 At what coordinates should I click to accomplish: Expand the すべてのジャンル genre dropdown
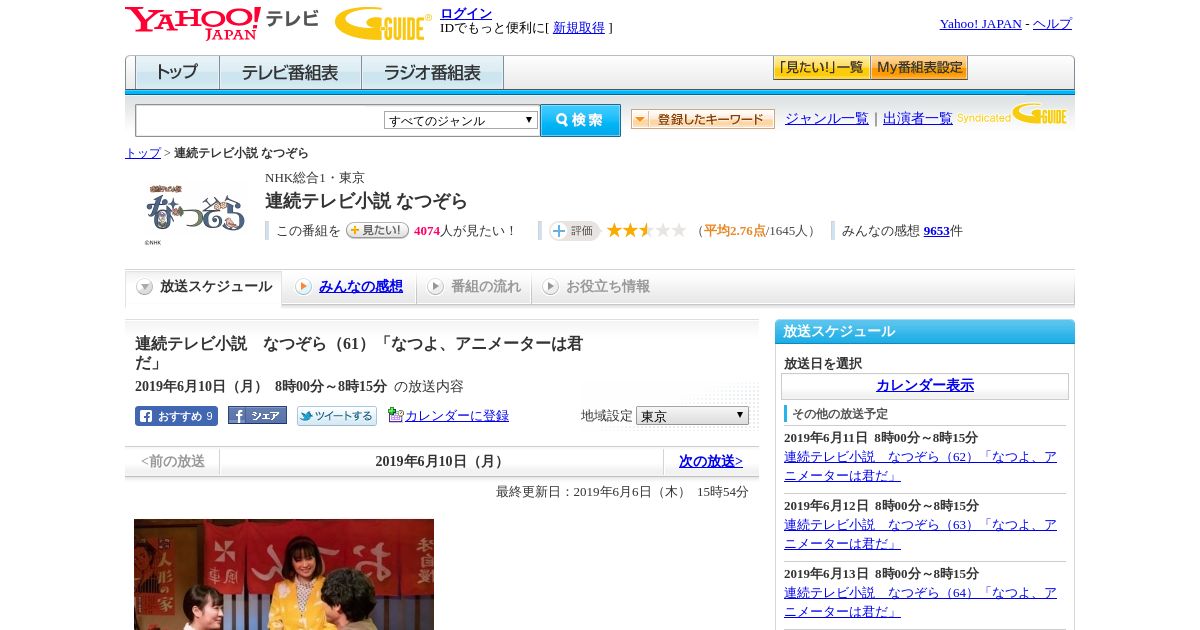tap(461, 120)
